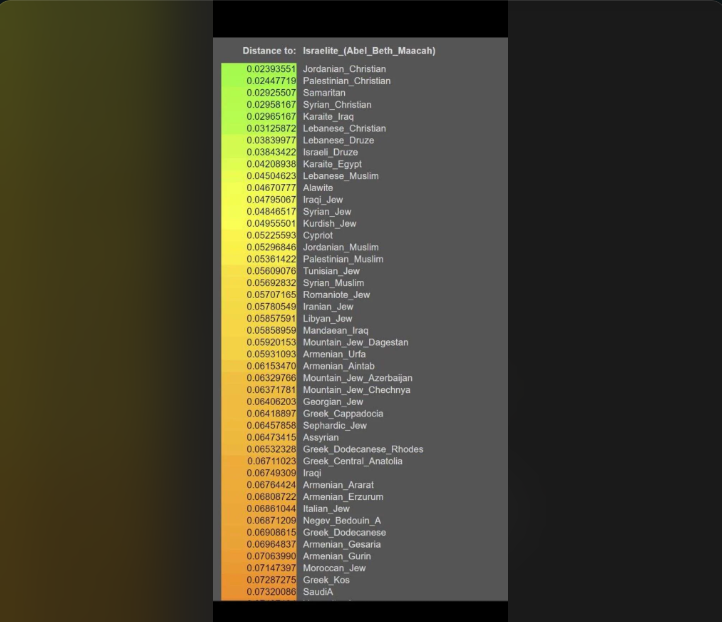722x622 pixels.
Task: Click the Palestinian_Christian population name
Action: pyautogui.click(x=346, y=81)
